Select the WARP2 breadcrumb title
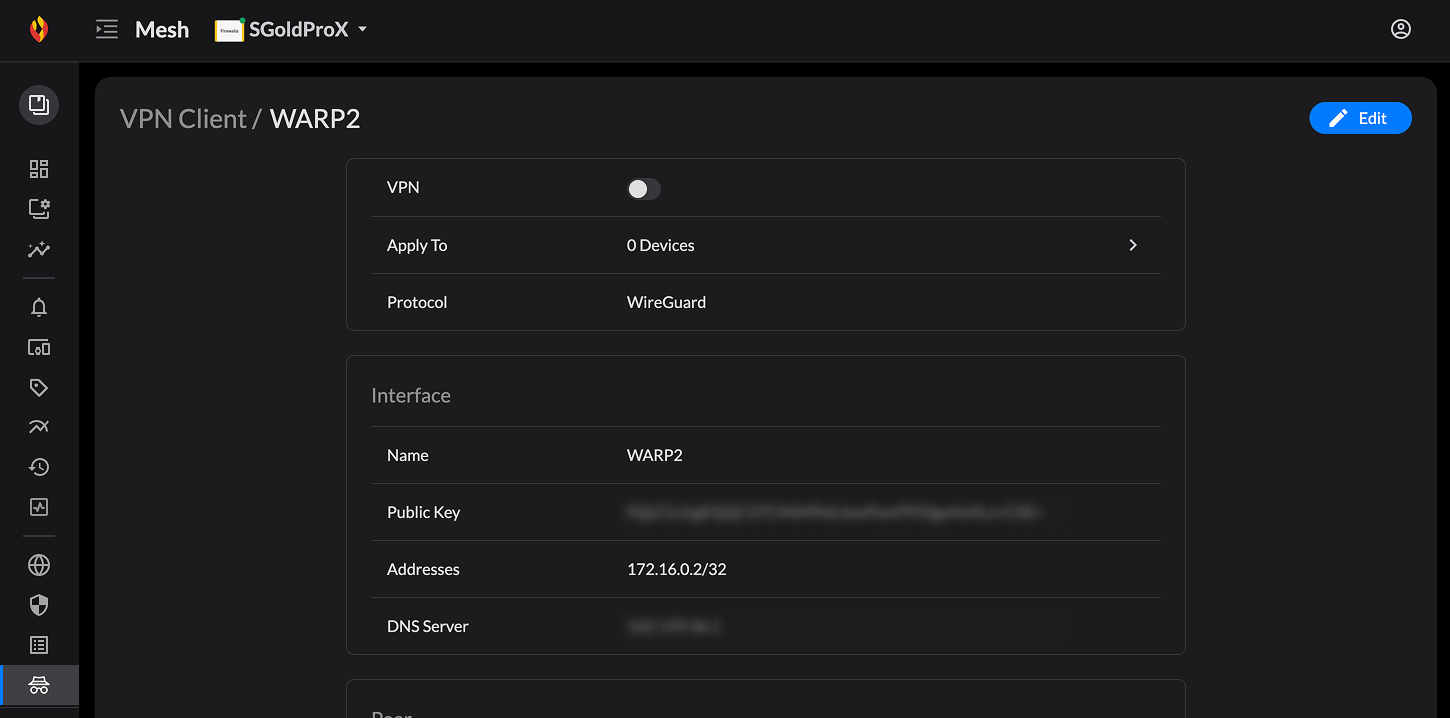This screenshot has width=1450, height=718. coord(315,118)
